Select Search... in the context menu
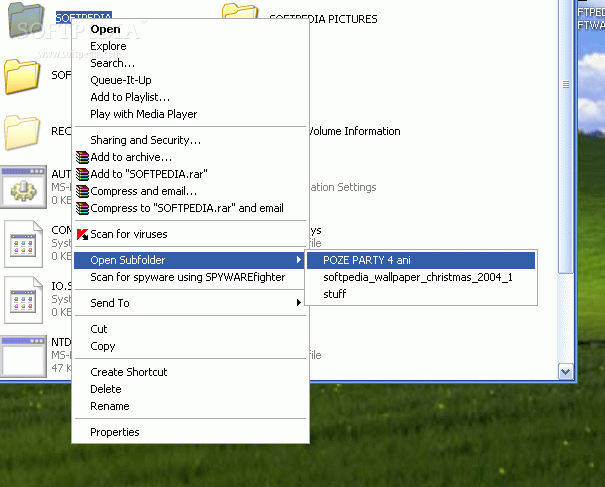605x487 pixels. click(190, 63)
